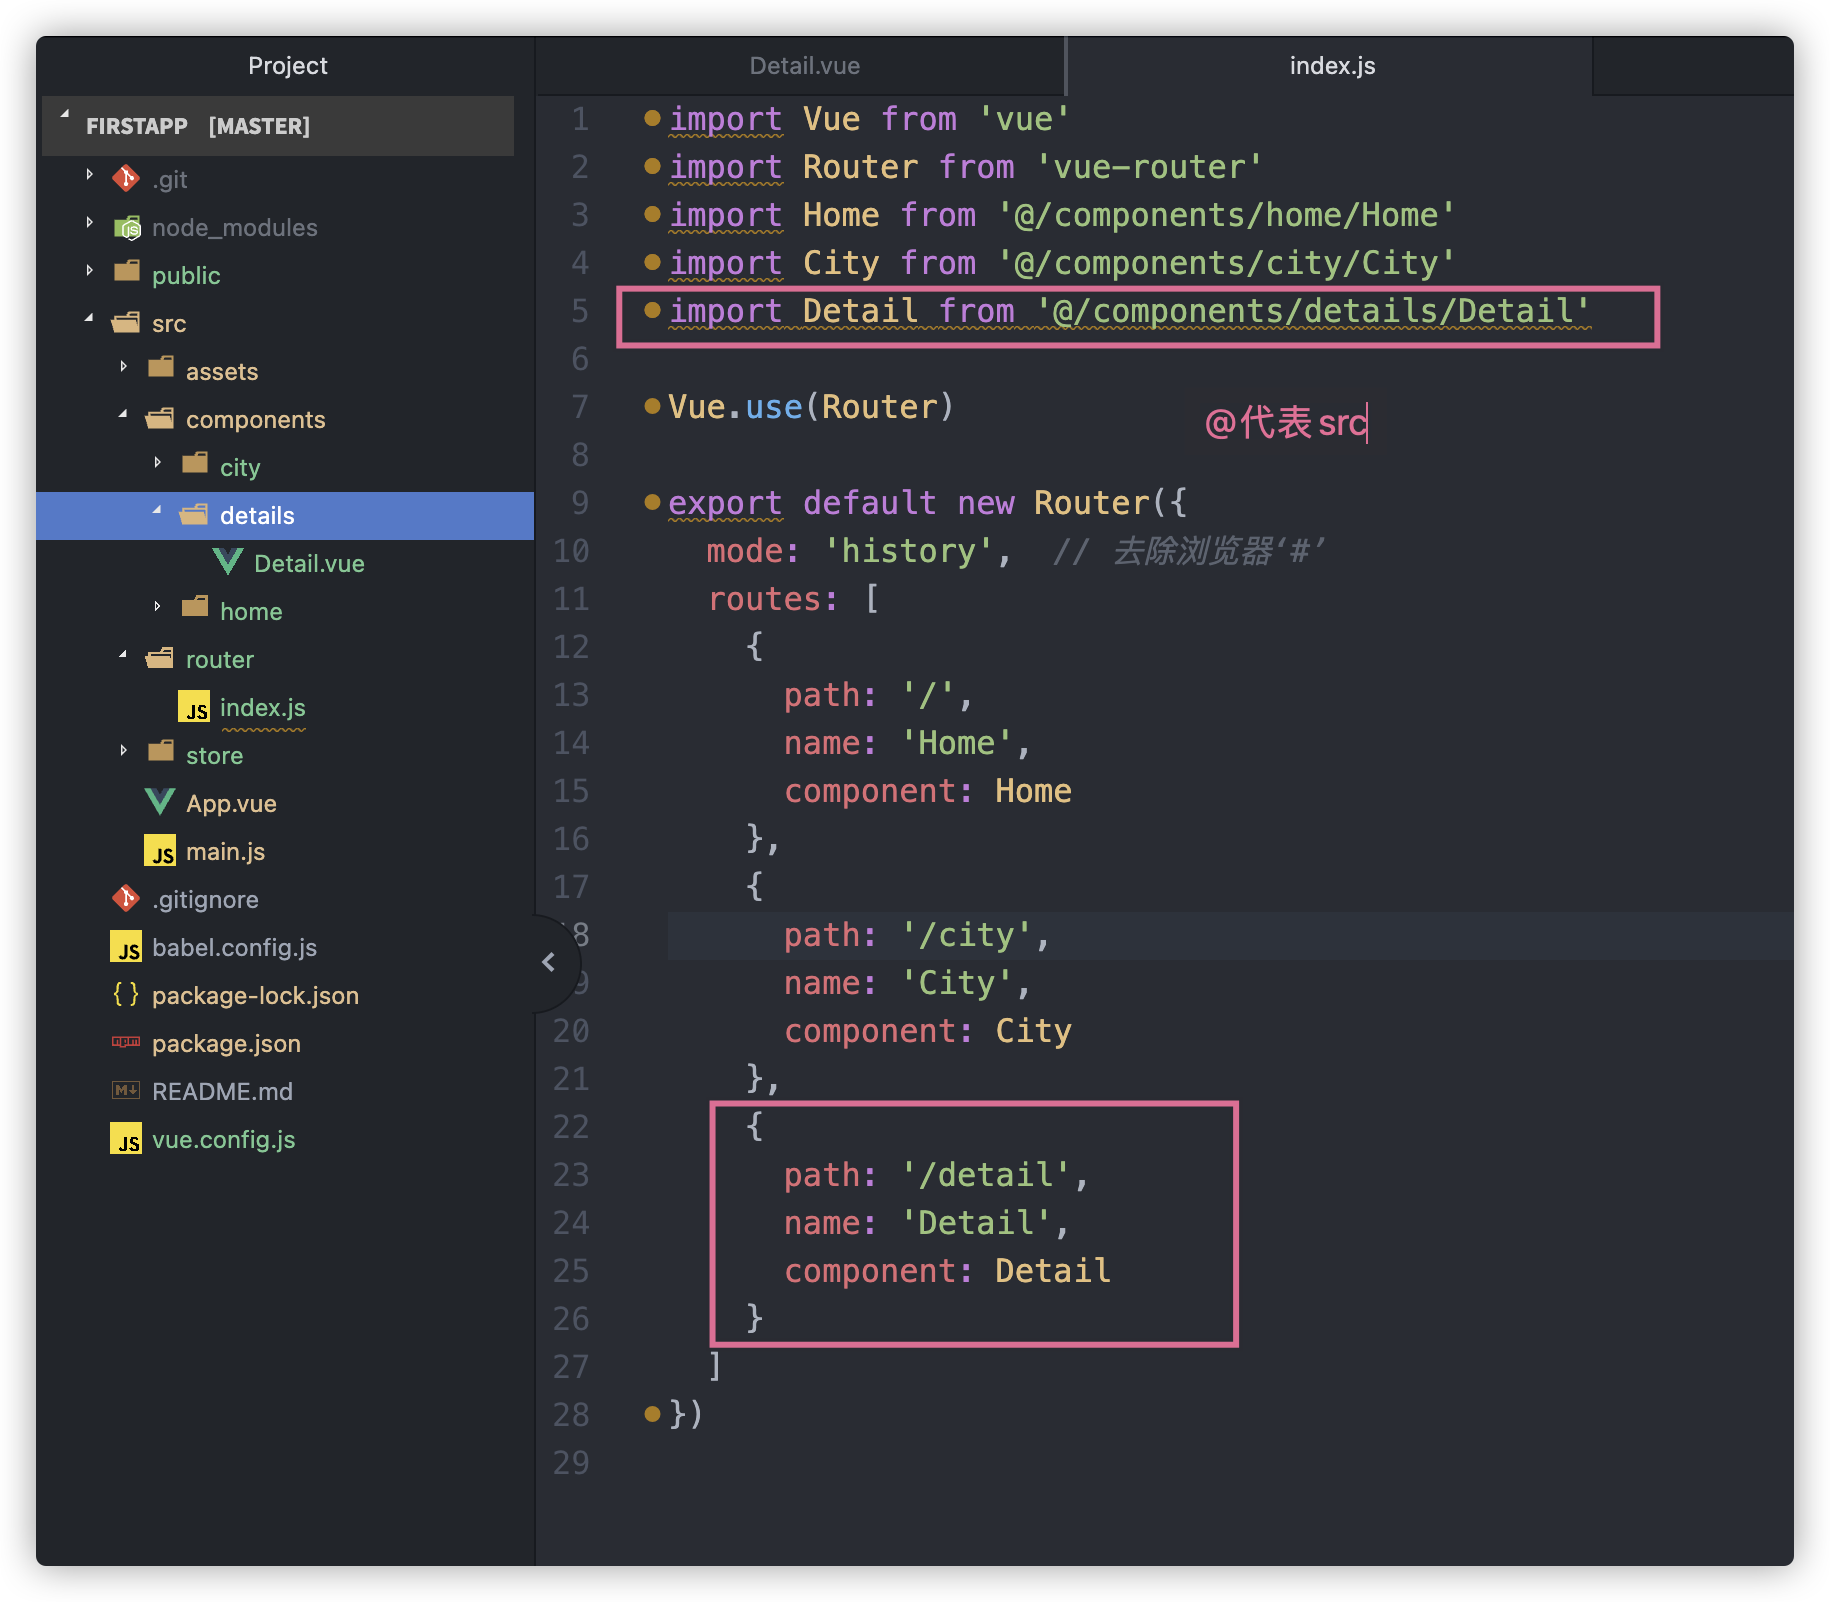Click the .git folder git icon
The width and height of the screenshot is (1830, 1602).
tap(126, 178)
